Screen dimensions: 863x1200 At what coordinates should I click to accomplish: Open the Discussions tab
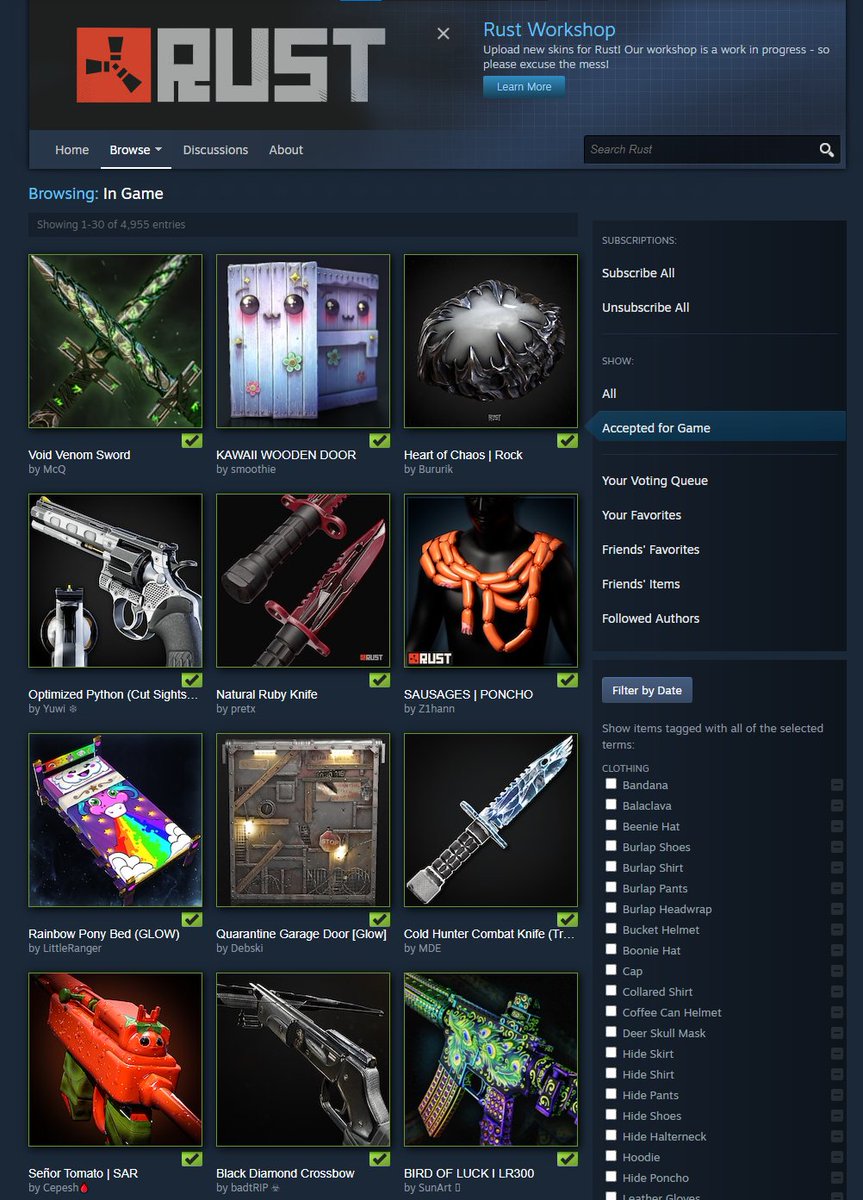(215, 150)
